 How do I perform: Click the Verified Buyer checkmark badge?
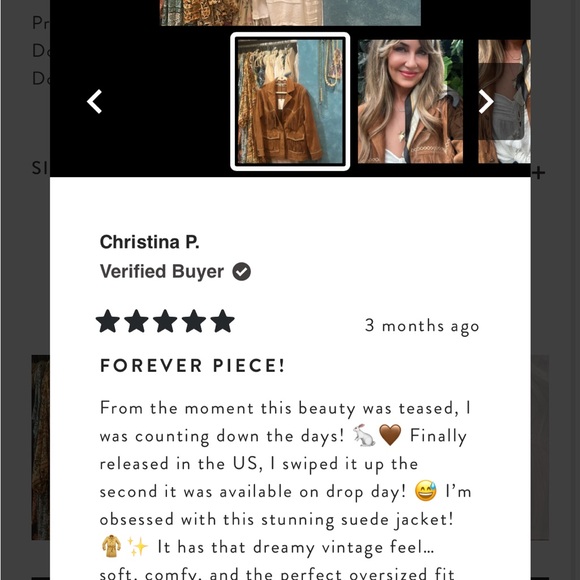click(x=242, y=272)
